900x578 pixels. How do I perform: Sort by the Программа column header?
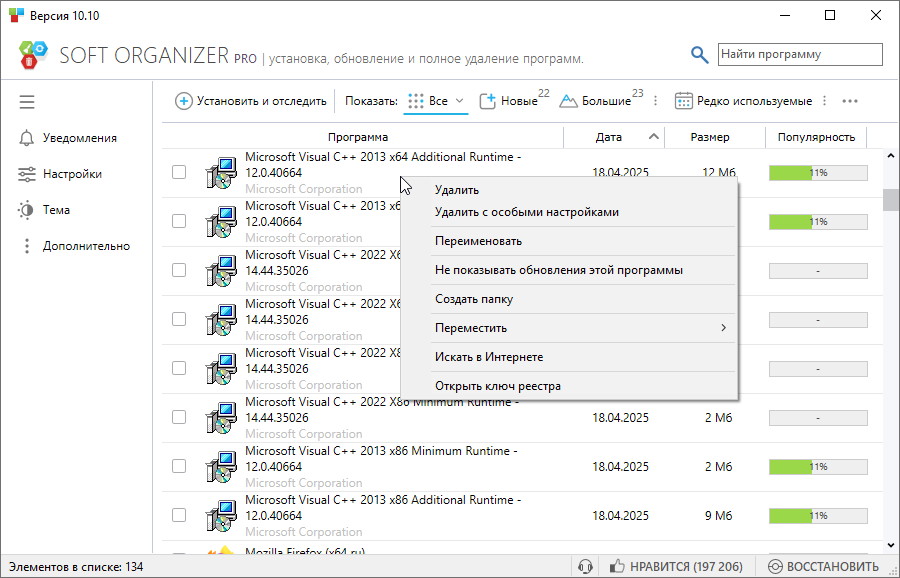click(x=358, y=137)
